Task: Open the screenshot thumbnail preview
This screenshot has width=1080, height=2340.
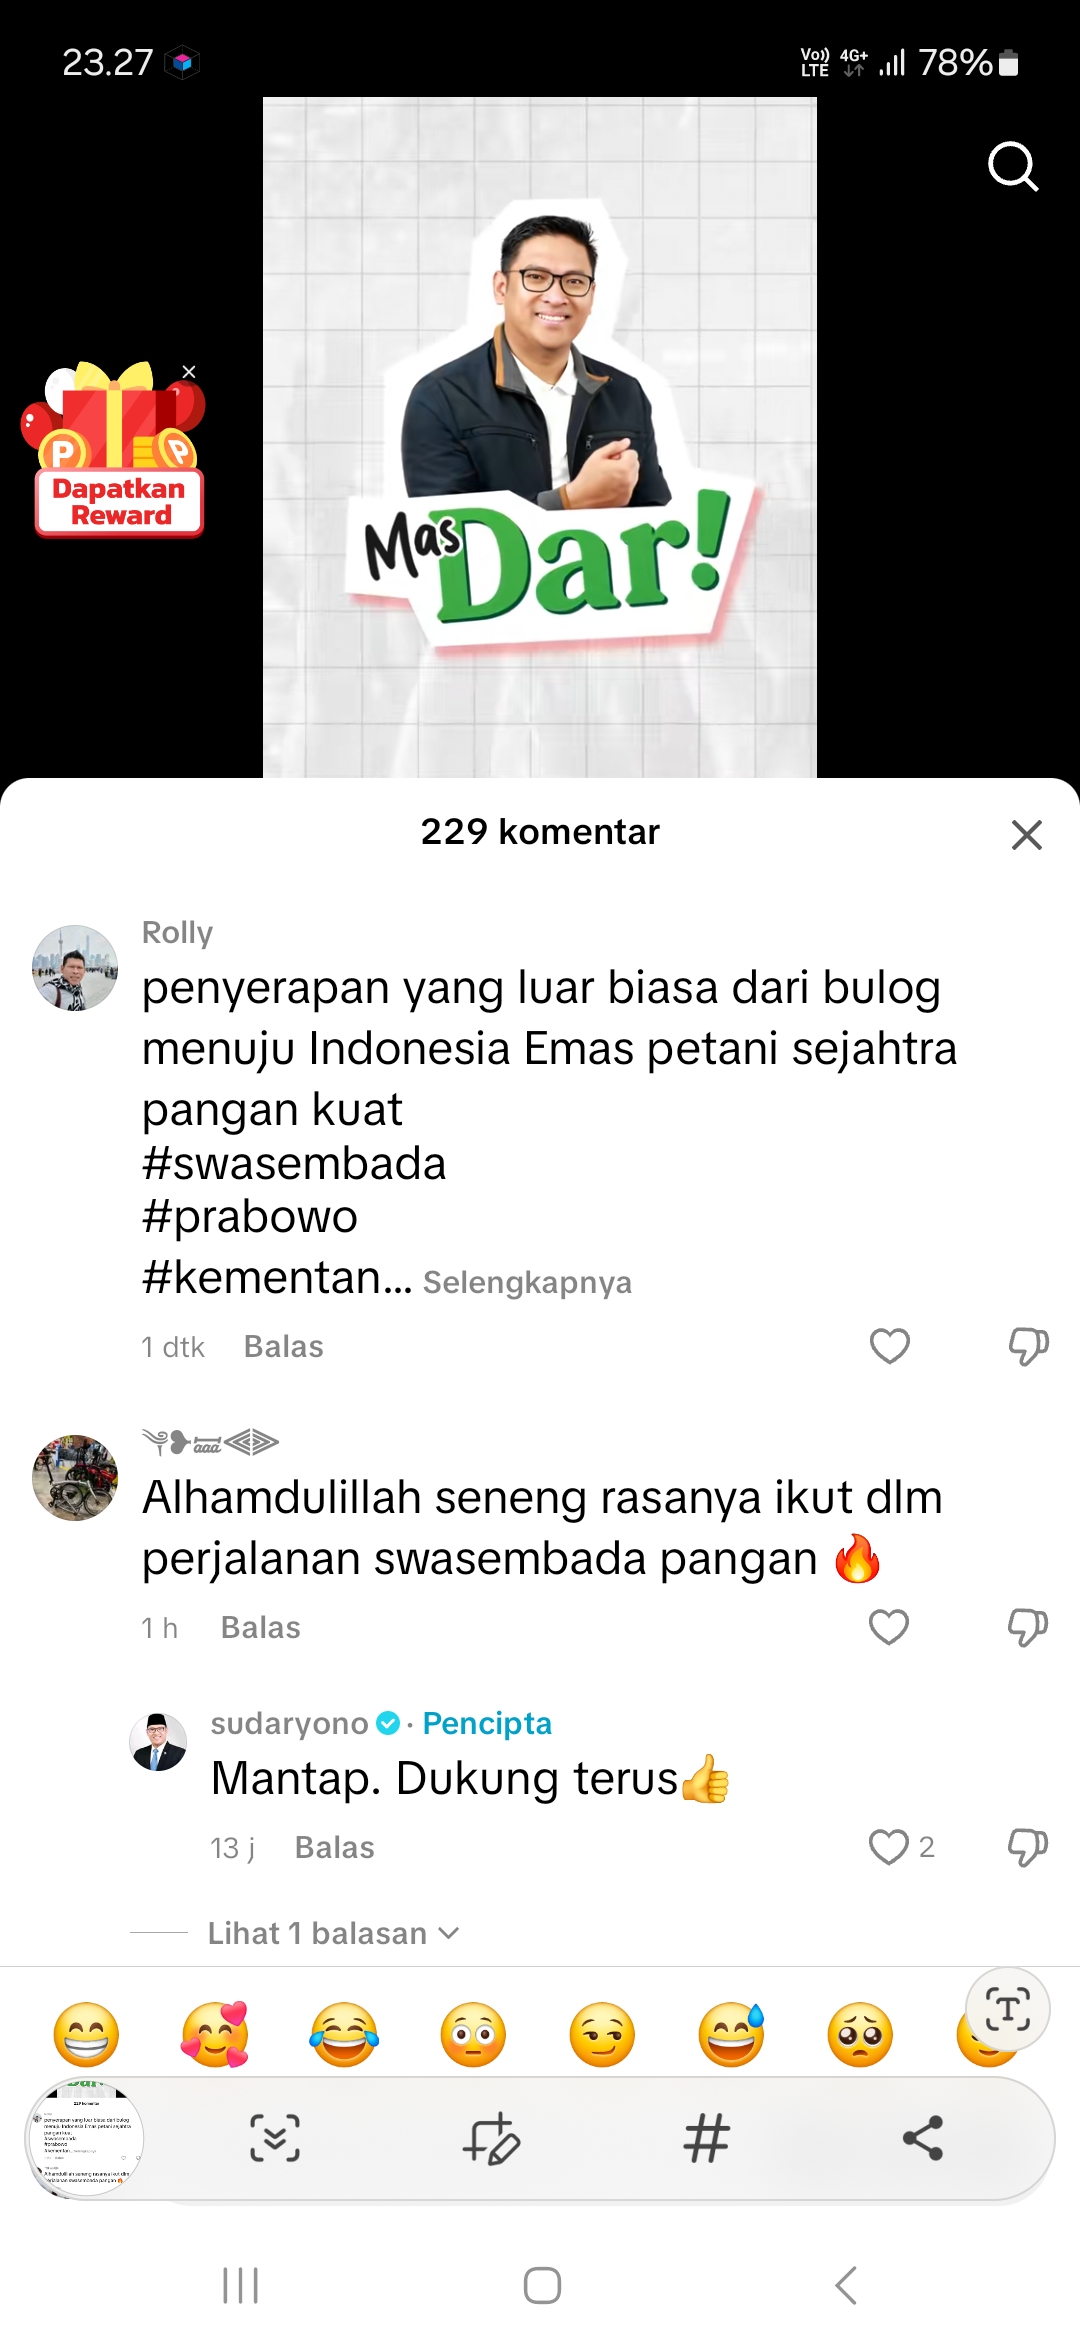Action: pos(85,2138)
